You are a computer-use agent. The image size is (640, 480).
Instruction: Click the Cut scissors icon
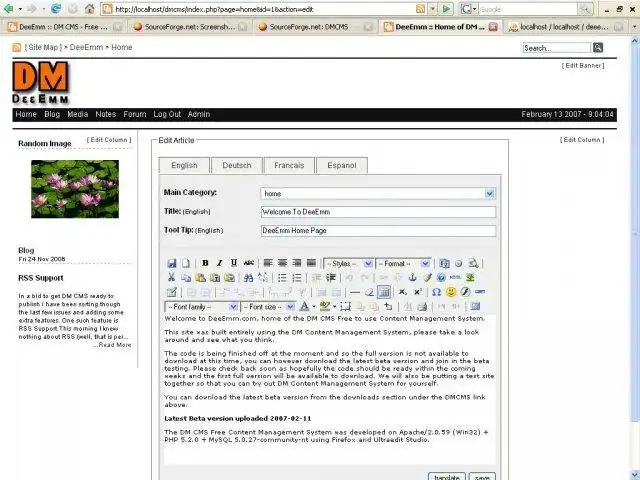pyautogui.click(x=171, y=278)
